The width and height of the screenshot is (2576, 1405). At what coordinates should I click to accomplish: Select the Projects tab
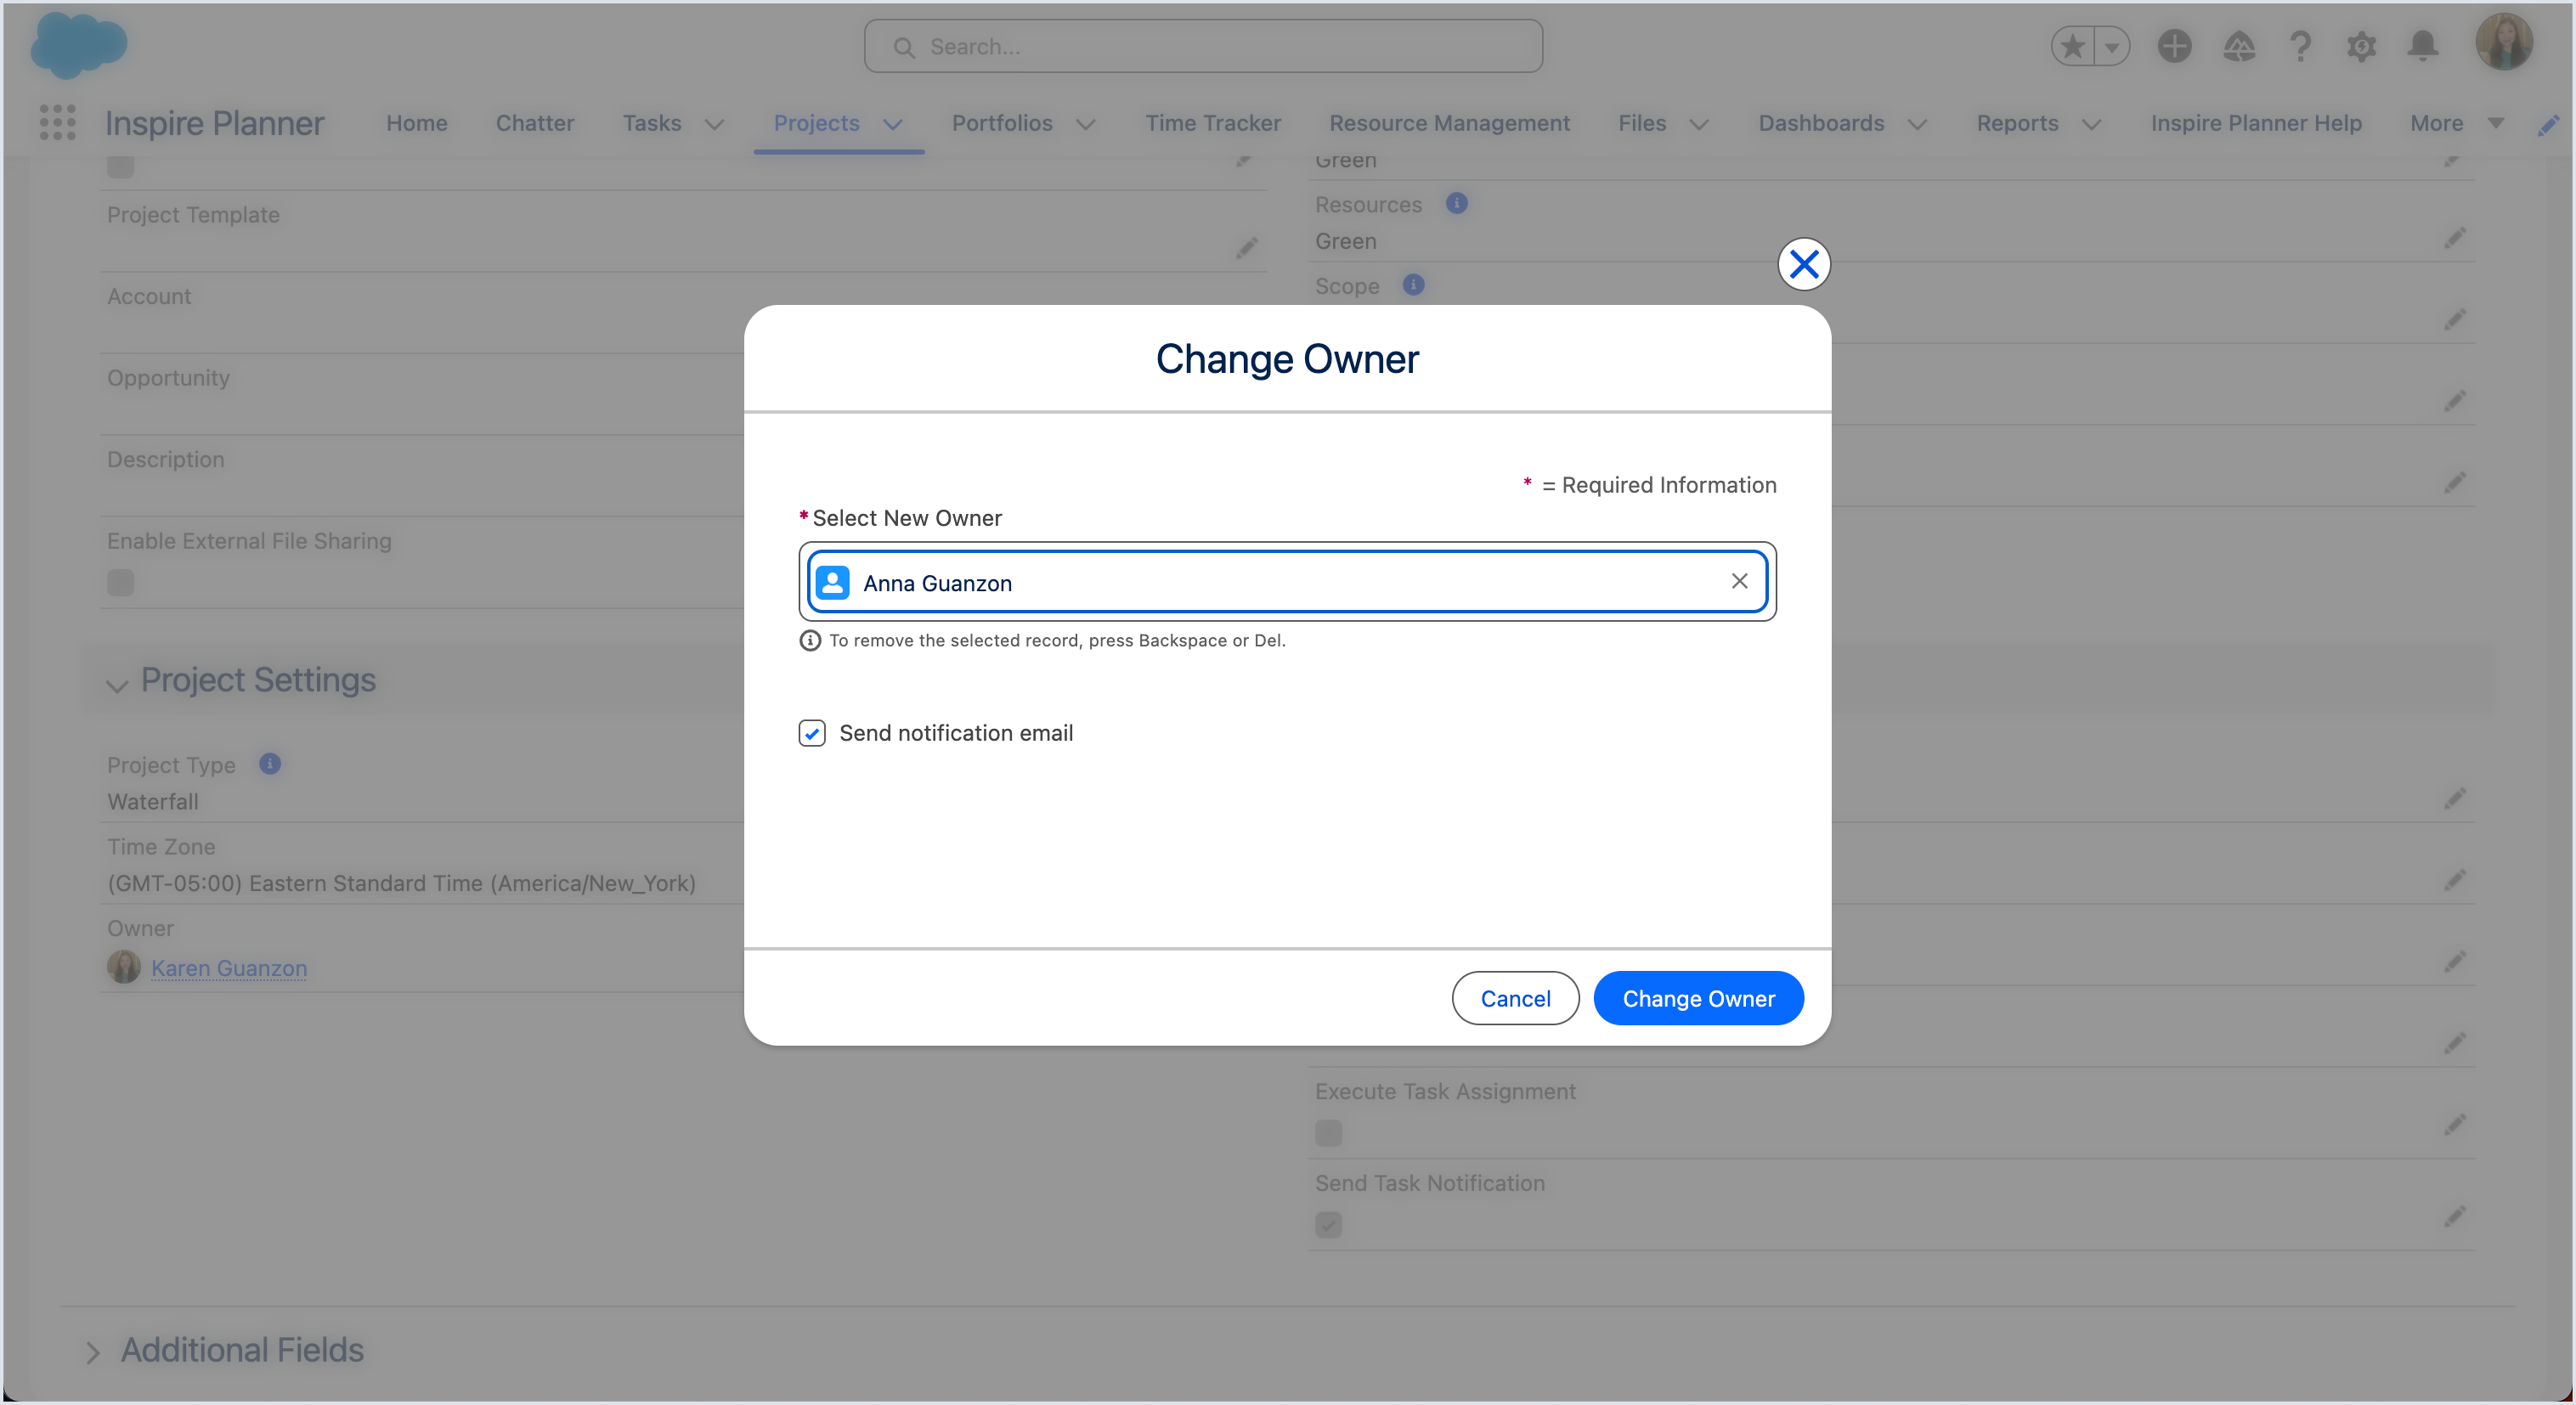[x=816, y=123]
